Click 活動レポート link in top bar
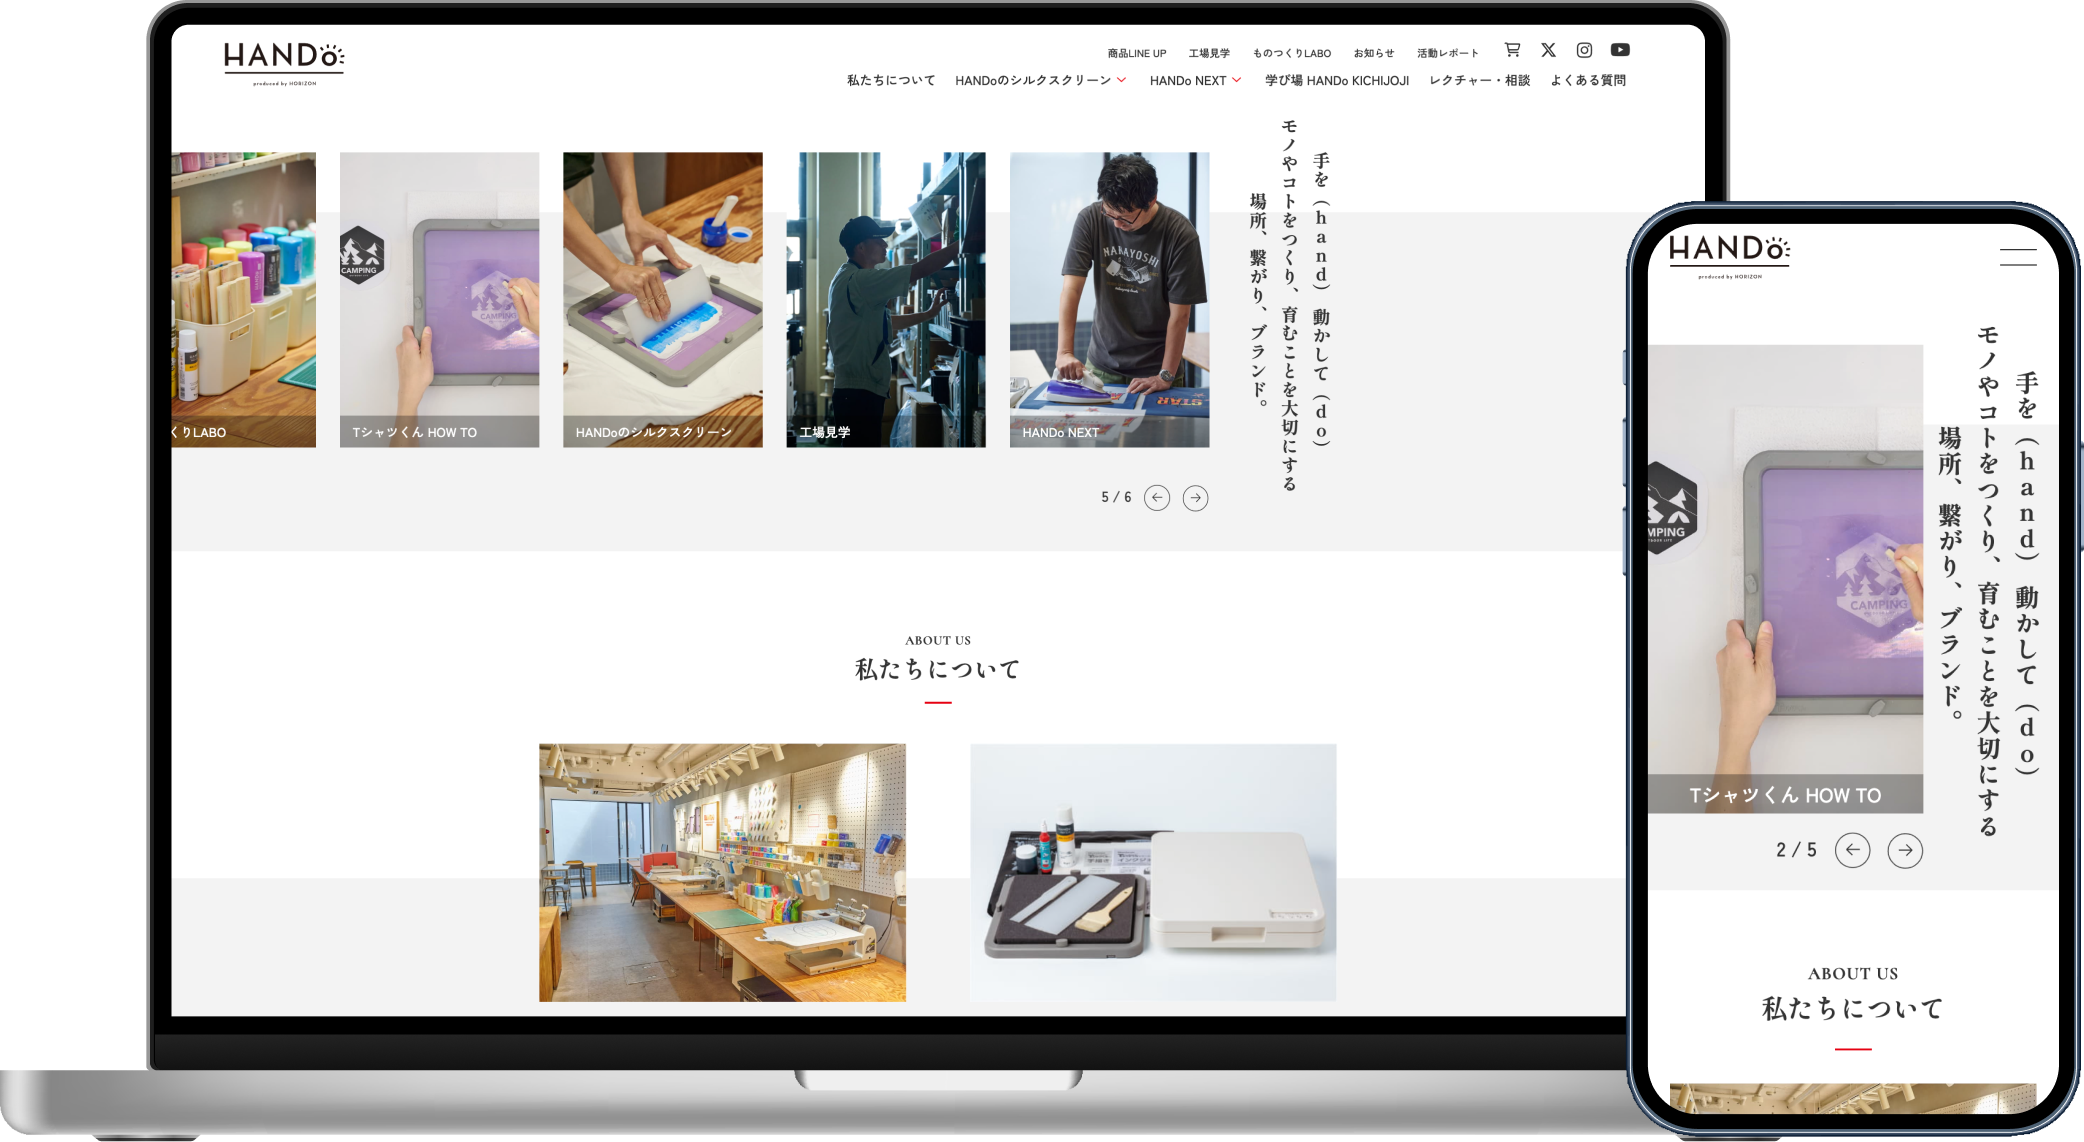The height and width of the screenshot is (1142, 2084). pos(1447,54)
